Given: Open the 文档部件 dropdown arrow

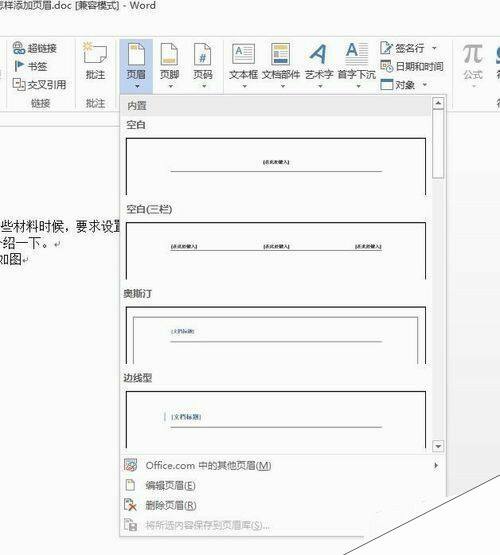Looking at the screenshot, I should tap(282, 86).
